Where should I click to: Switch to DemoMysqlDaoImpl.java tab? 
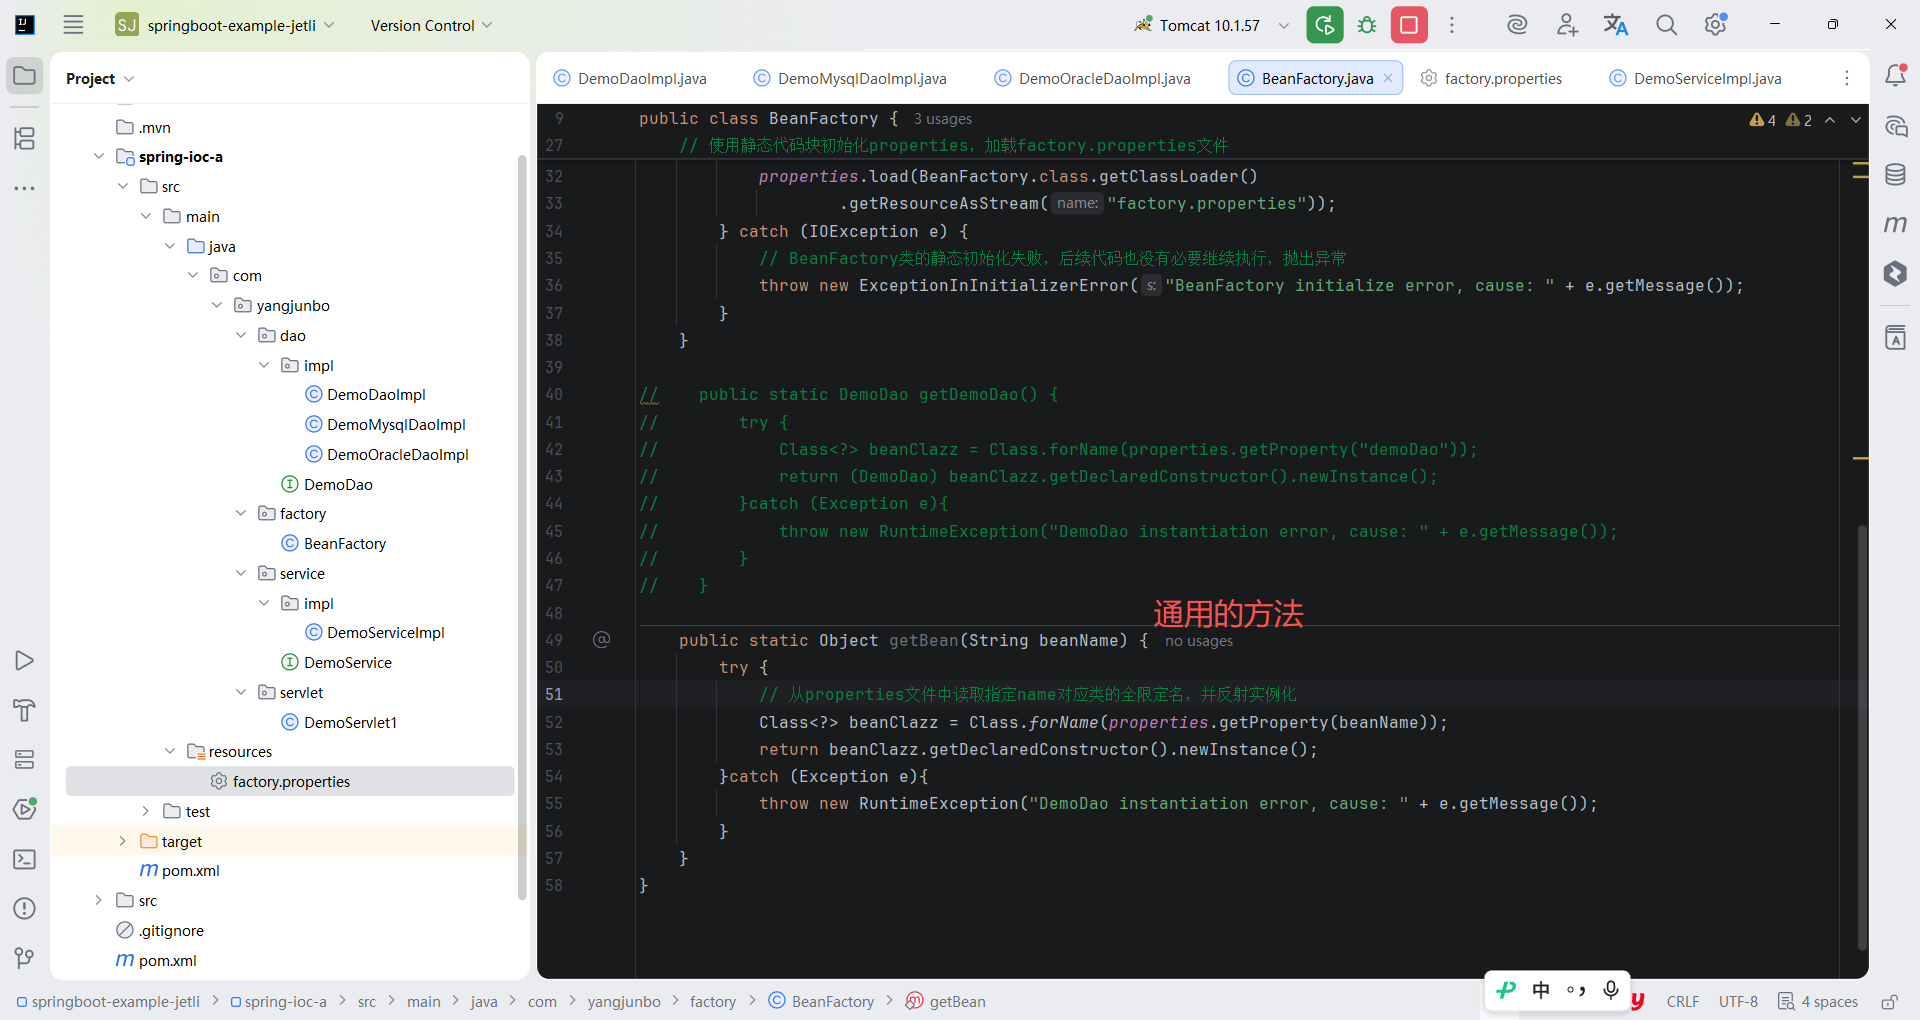pos(850,79)
